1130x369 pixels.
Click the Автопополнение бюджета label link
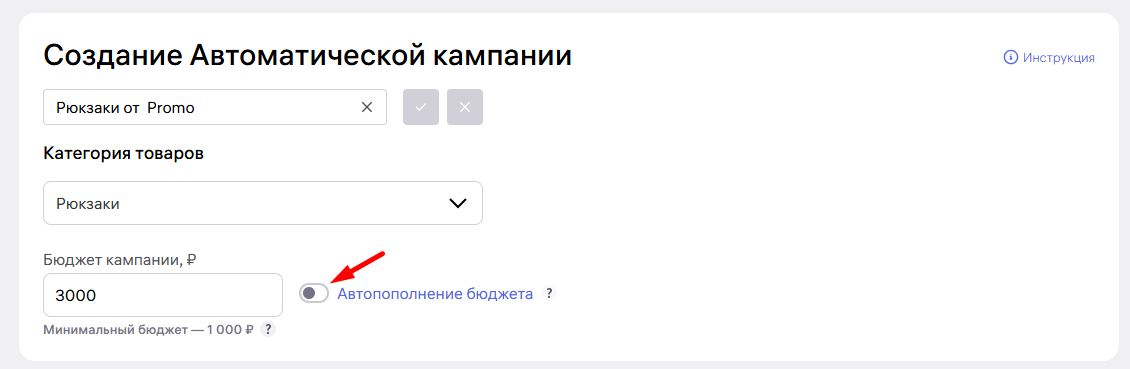tap(435, 293)
